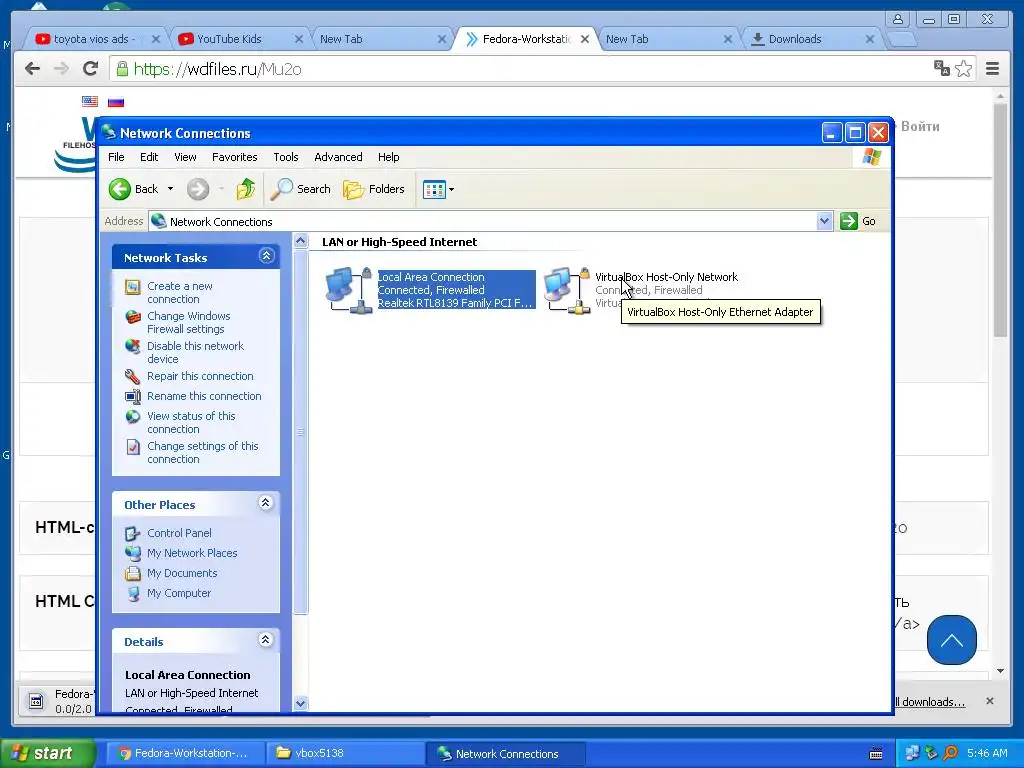Click the My Computer icon
Viewport: 1024px width, 768px height.
[x=133, y=594]
